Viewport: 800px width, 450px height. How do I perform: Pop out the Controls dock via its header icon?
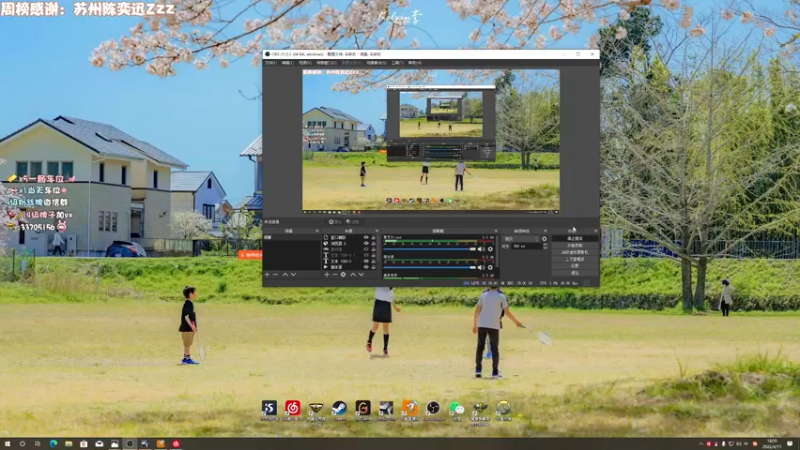point(596,231)
